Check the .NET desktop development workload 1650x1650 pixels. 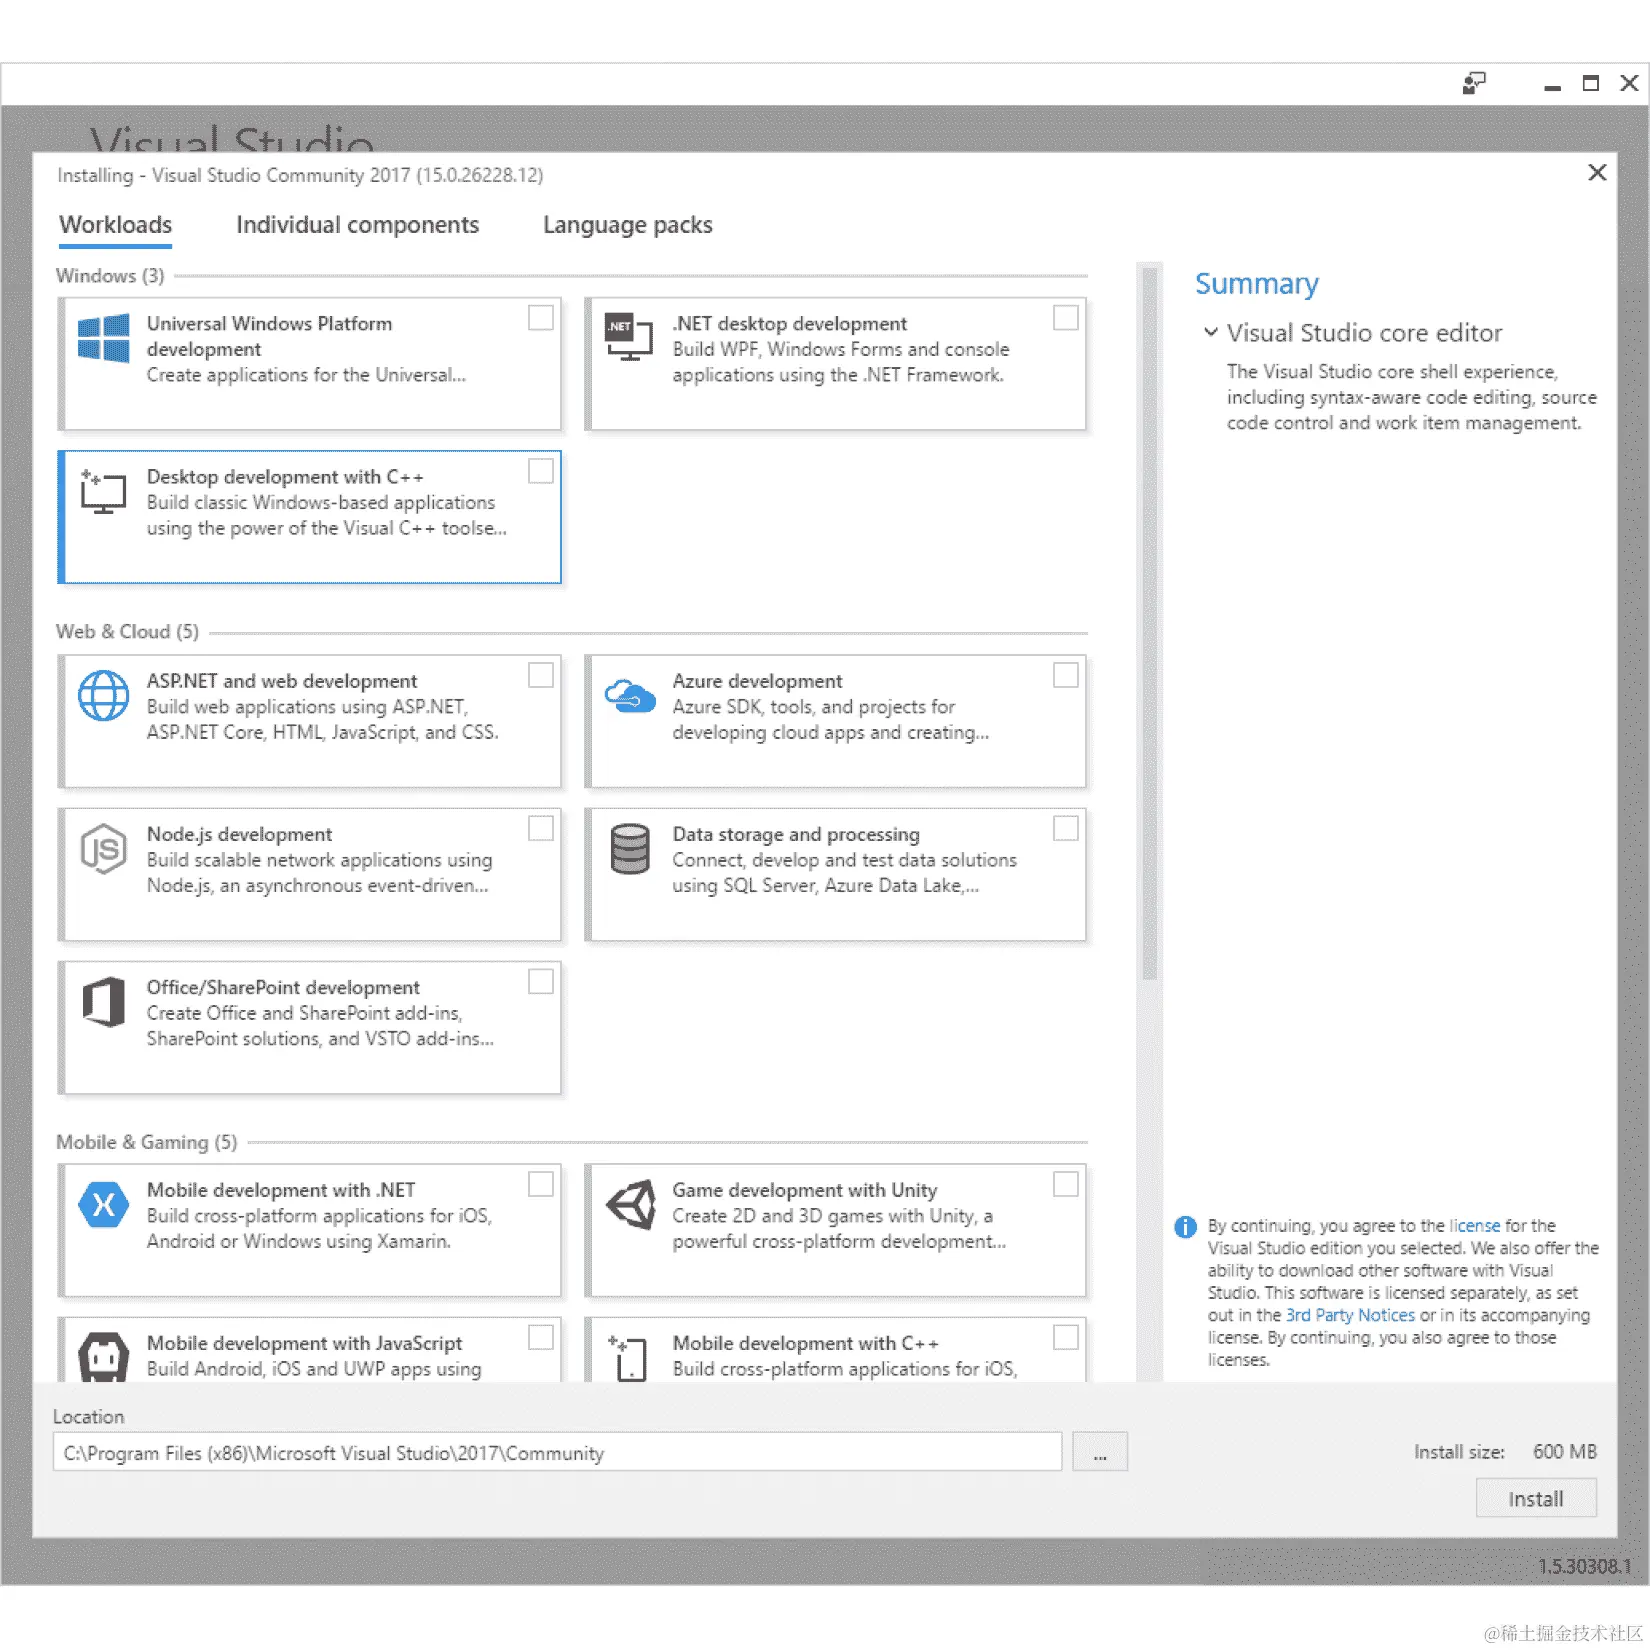click(x=1066, y=318)
